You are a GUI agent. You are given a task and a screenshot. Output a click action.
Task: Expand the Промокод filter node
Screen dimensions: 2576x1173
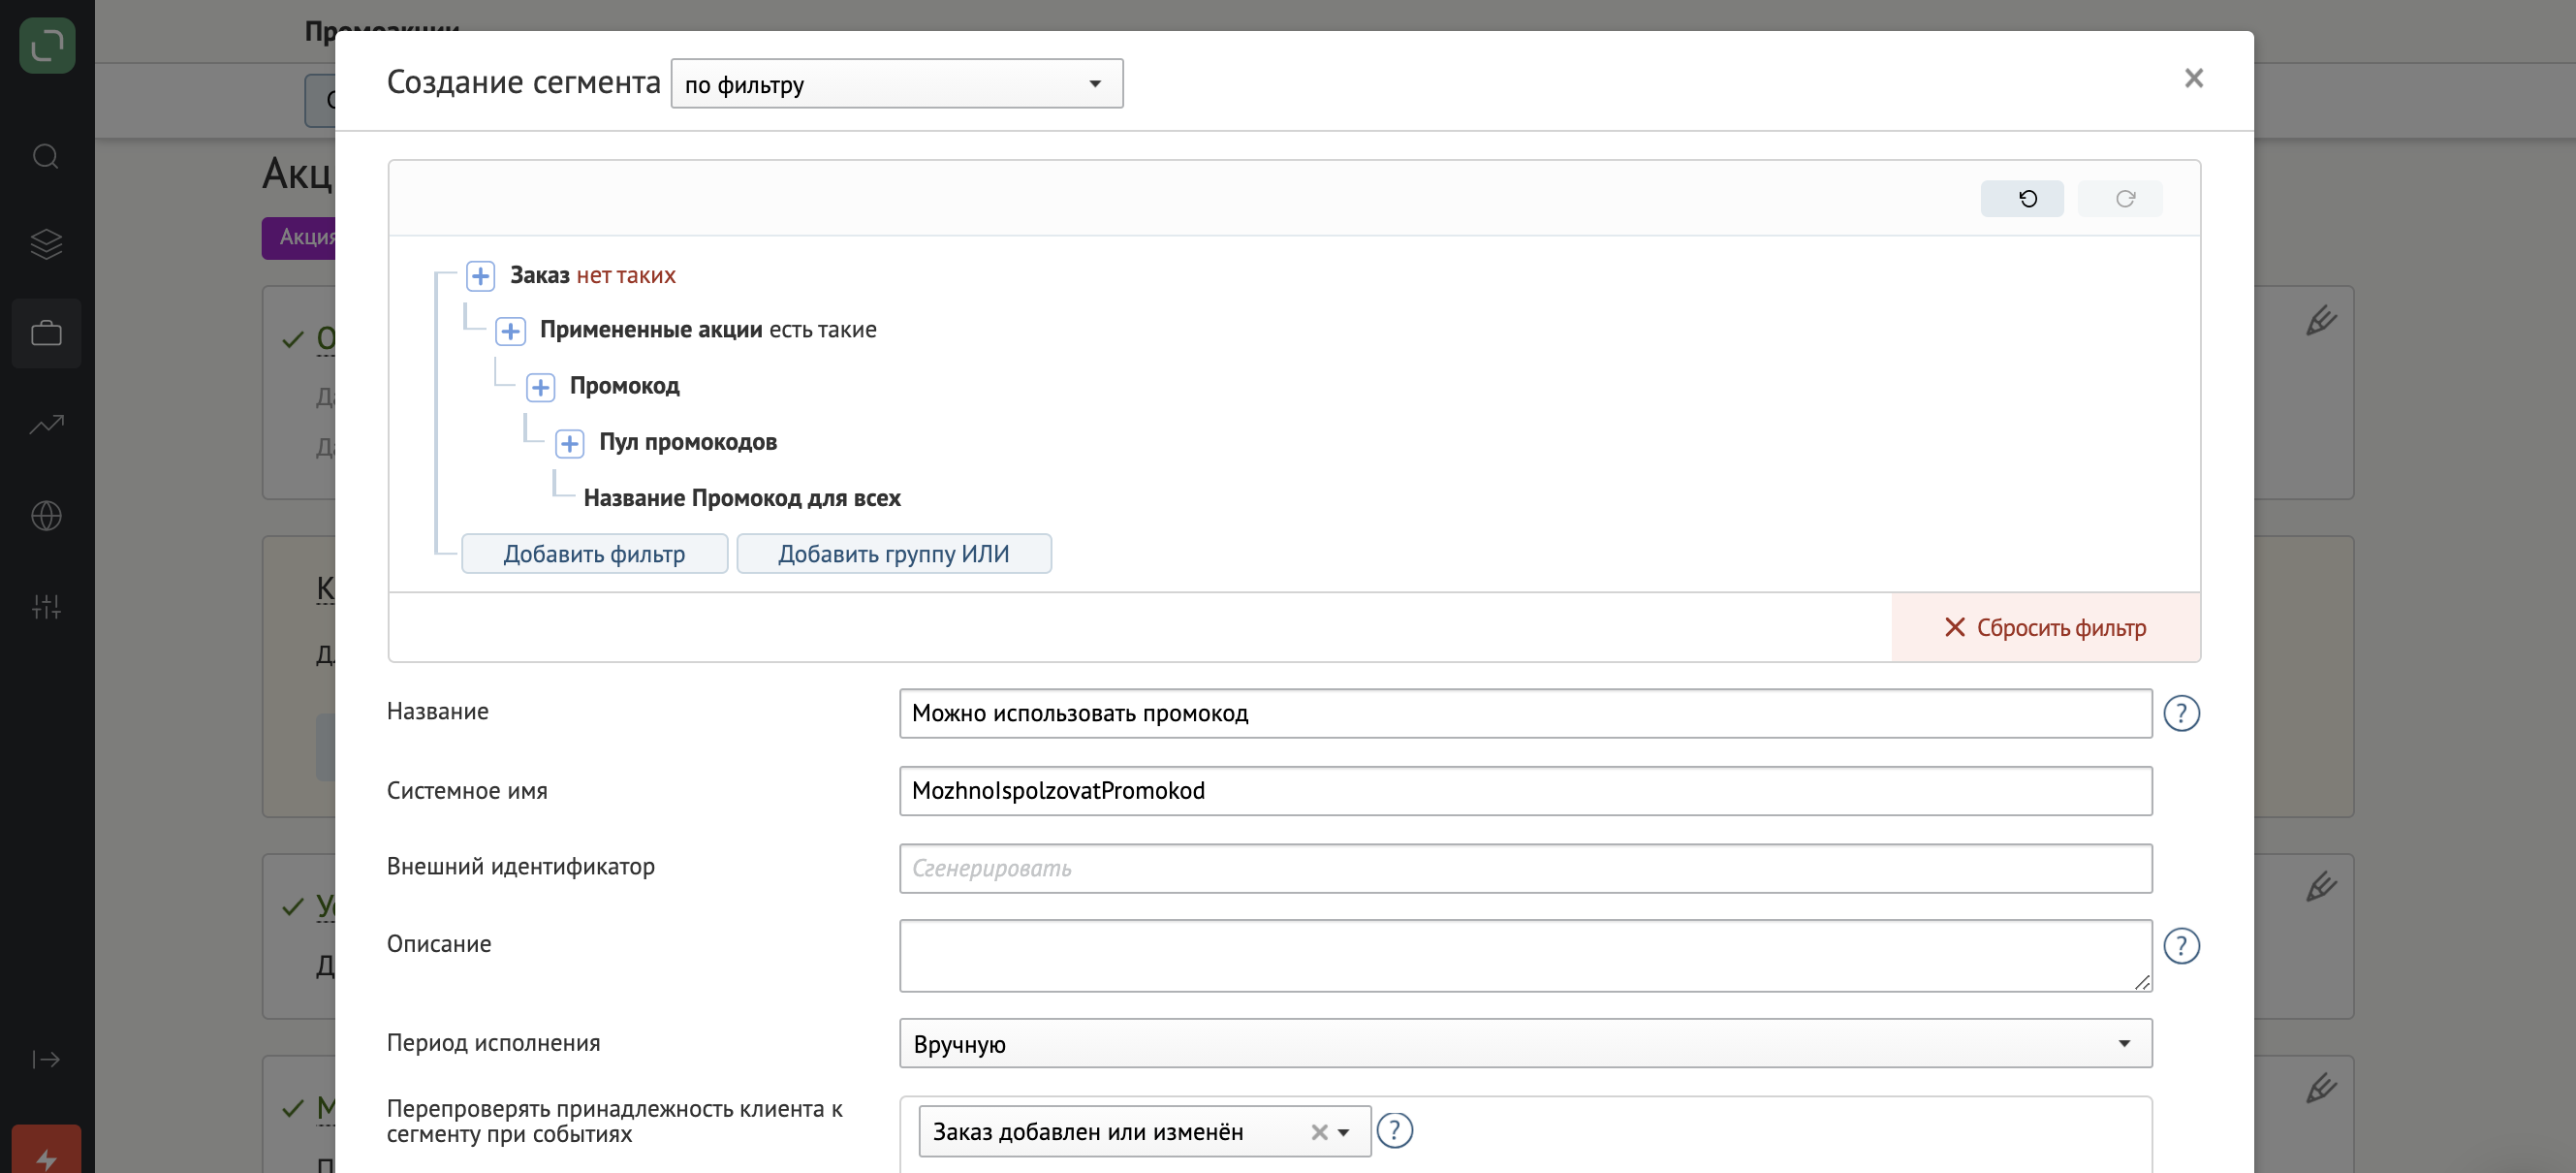point(541,387)
